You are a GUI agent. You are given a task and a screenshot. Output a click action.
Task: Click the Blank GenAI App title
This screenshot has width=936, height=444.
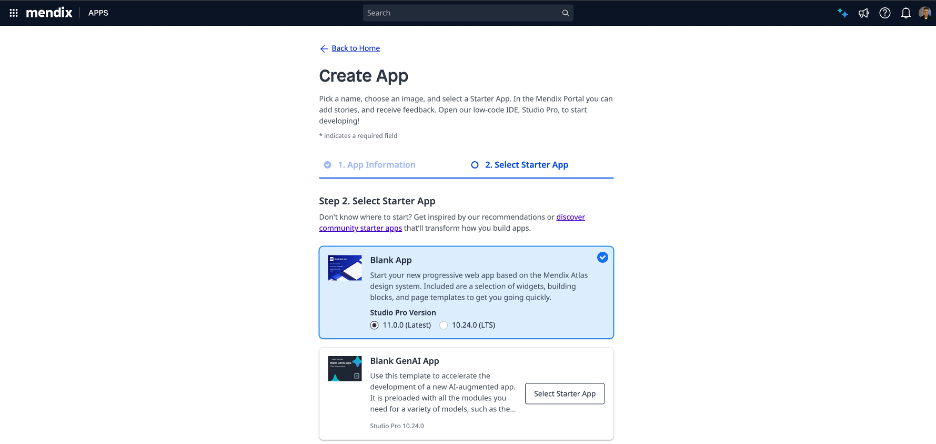point(405,360)
